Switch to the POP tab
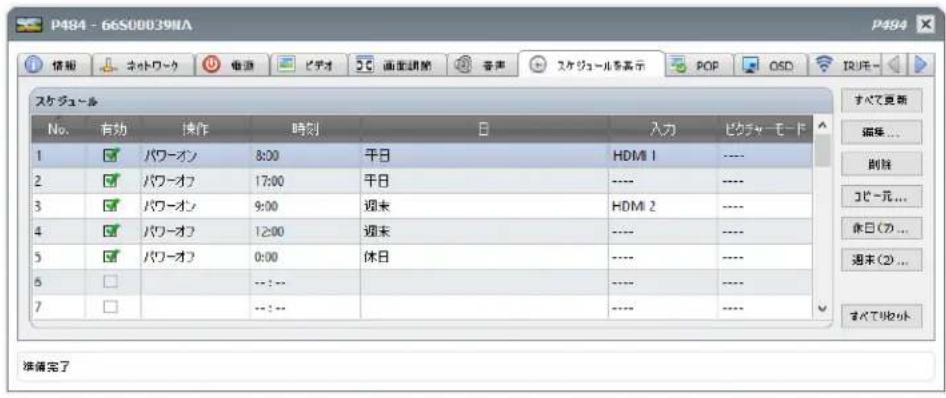 (700, 65)
